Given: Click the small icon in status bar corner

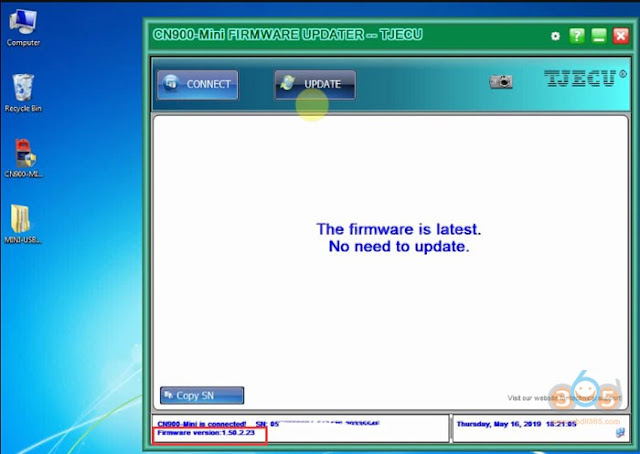Looking at the screenshot, I should (x=620, y=433).
